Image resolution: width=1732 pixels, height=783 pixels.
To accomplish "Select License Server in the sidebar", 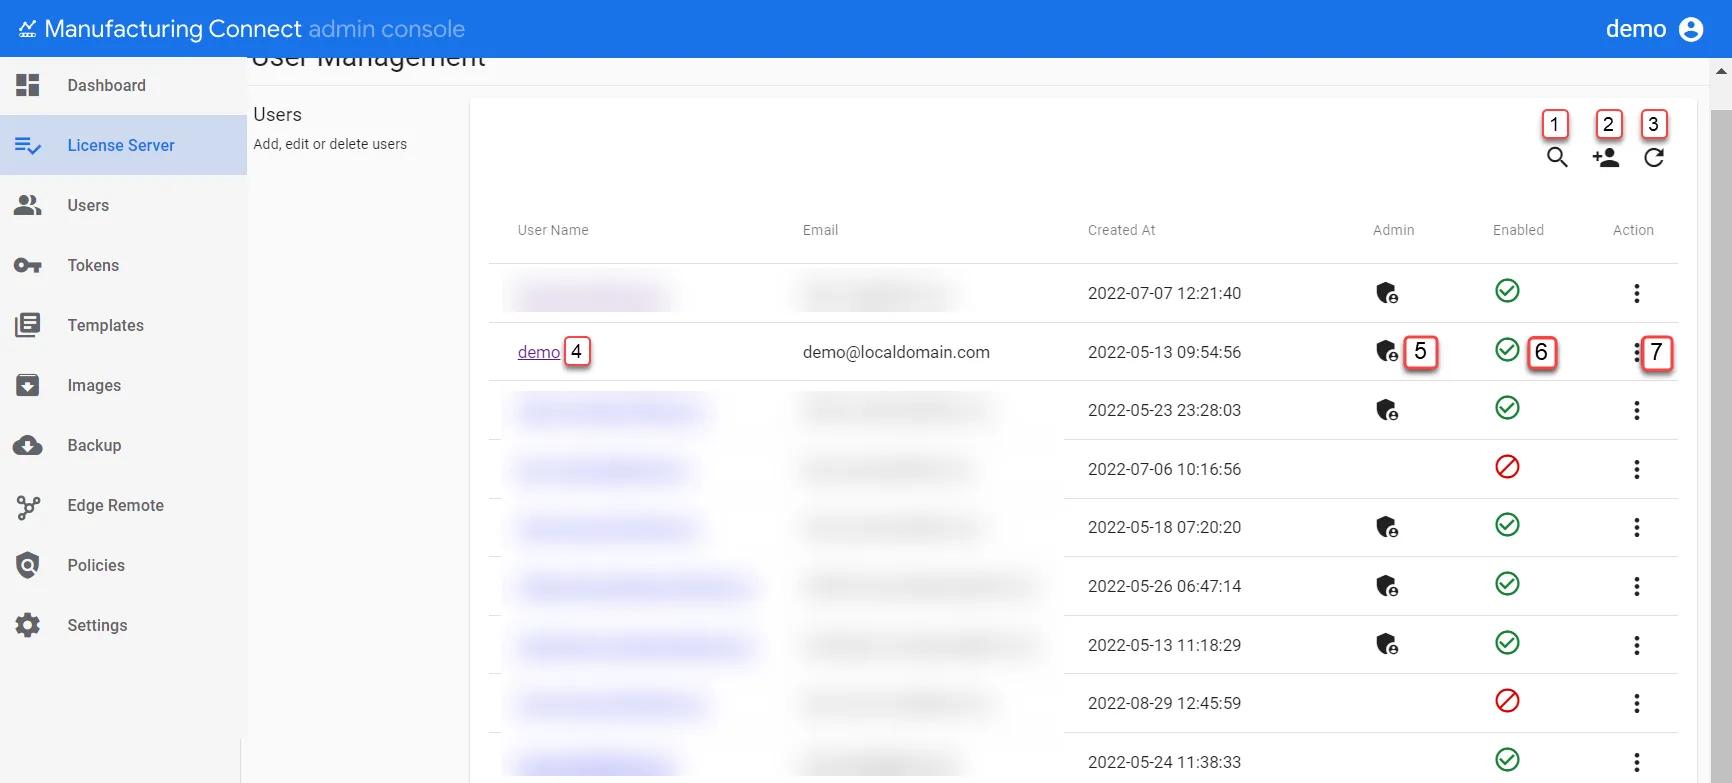I will 123,145.
